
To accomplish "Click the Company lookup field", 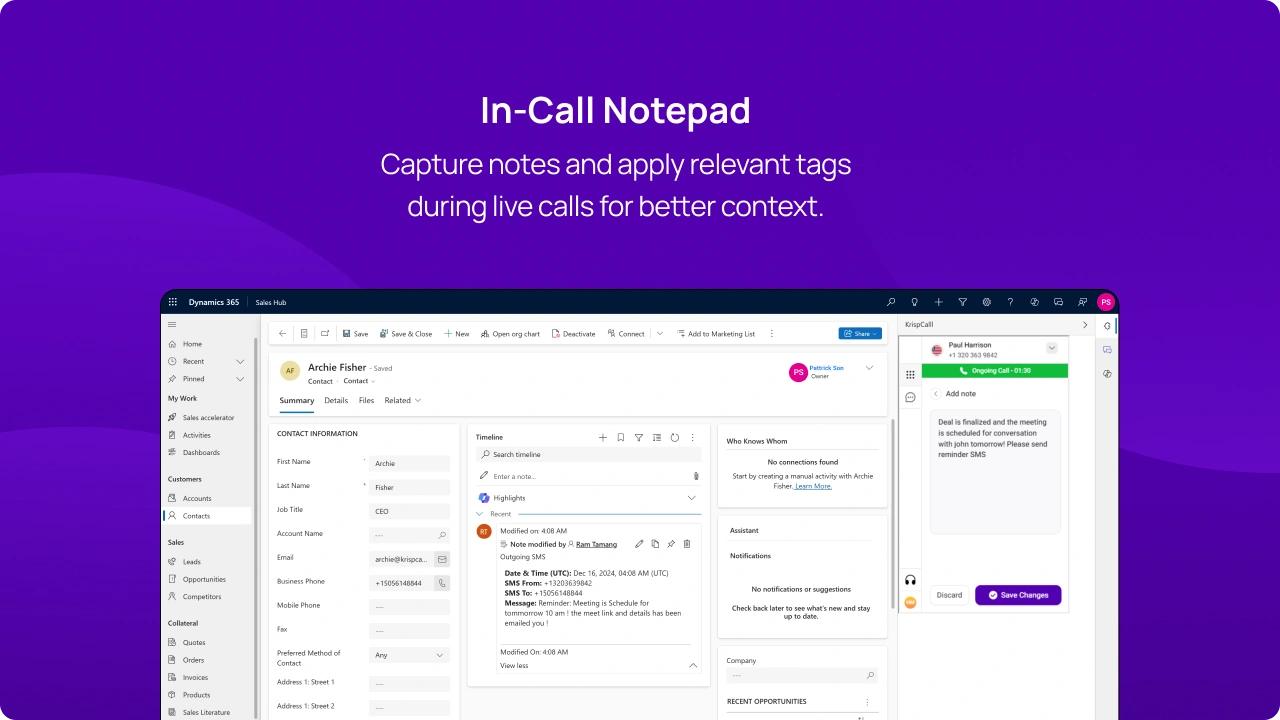I will coord(802,676).
